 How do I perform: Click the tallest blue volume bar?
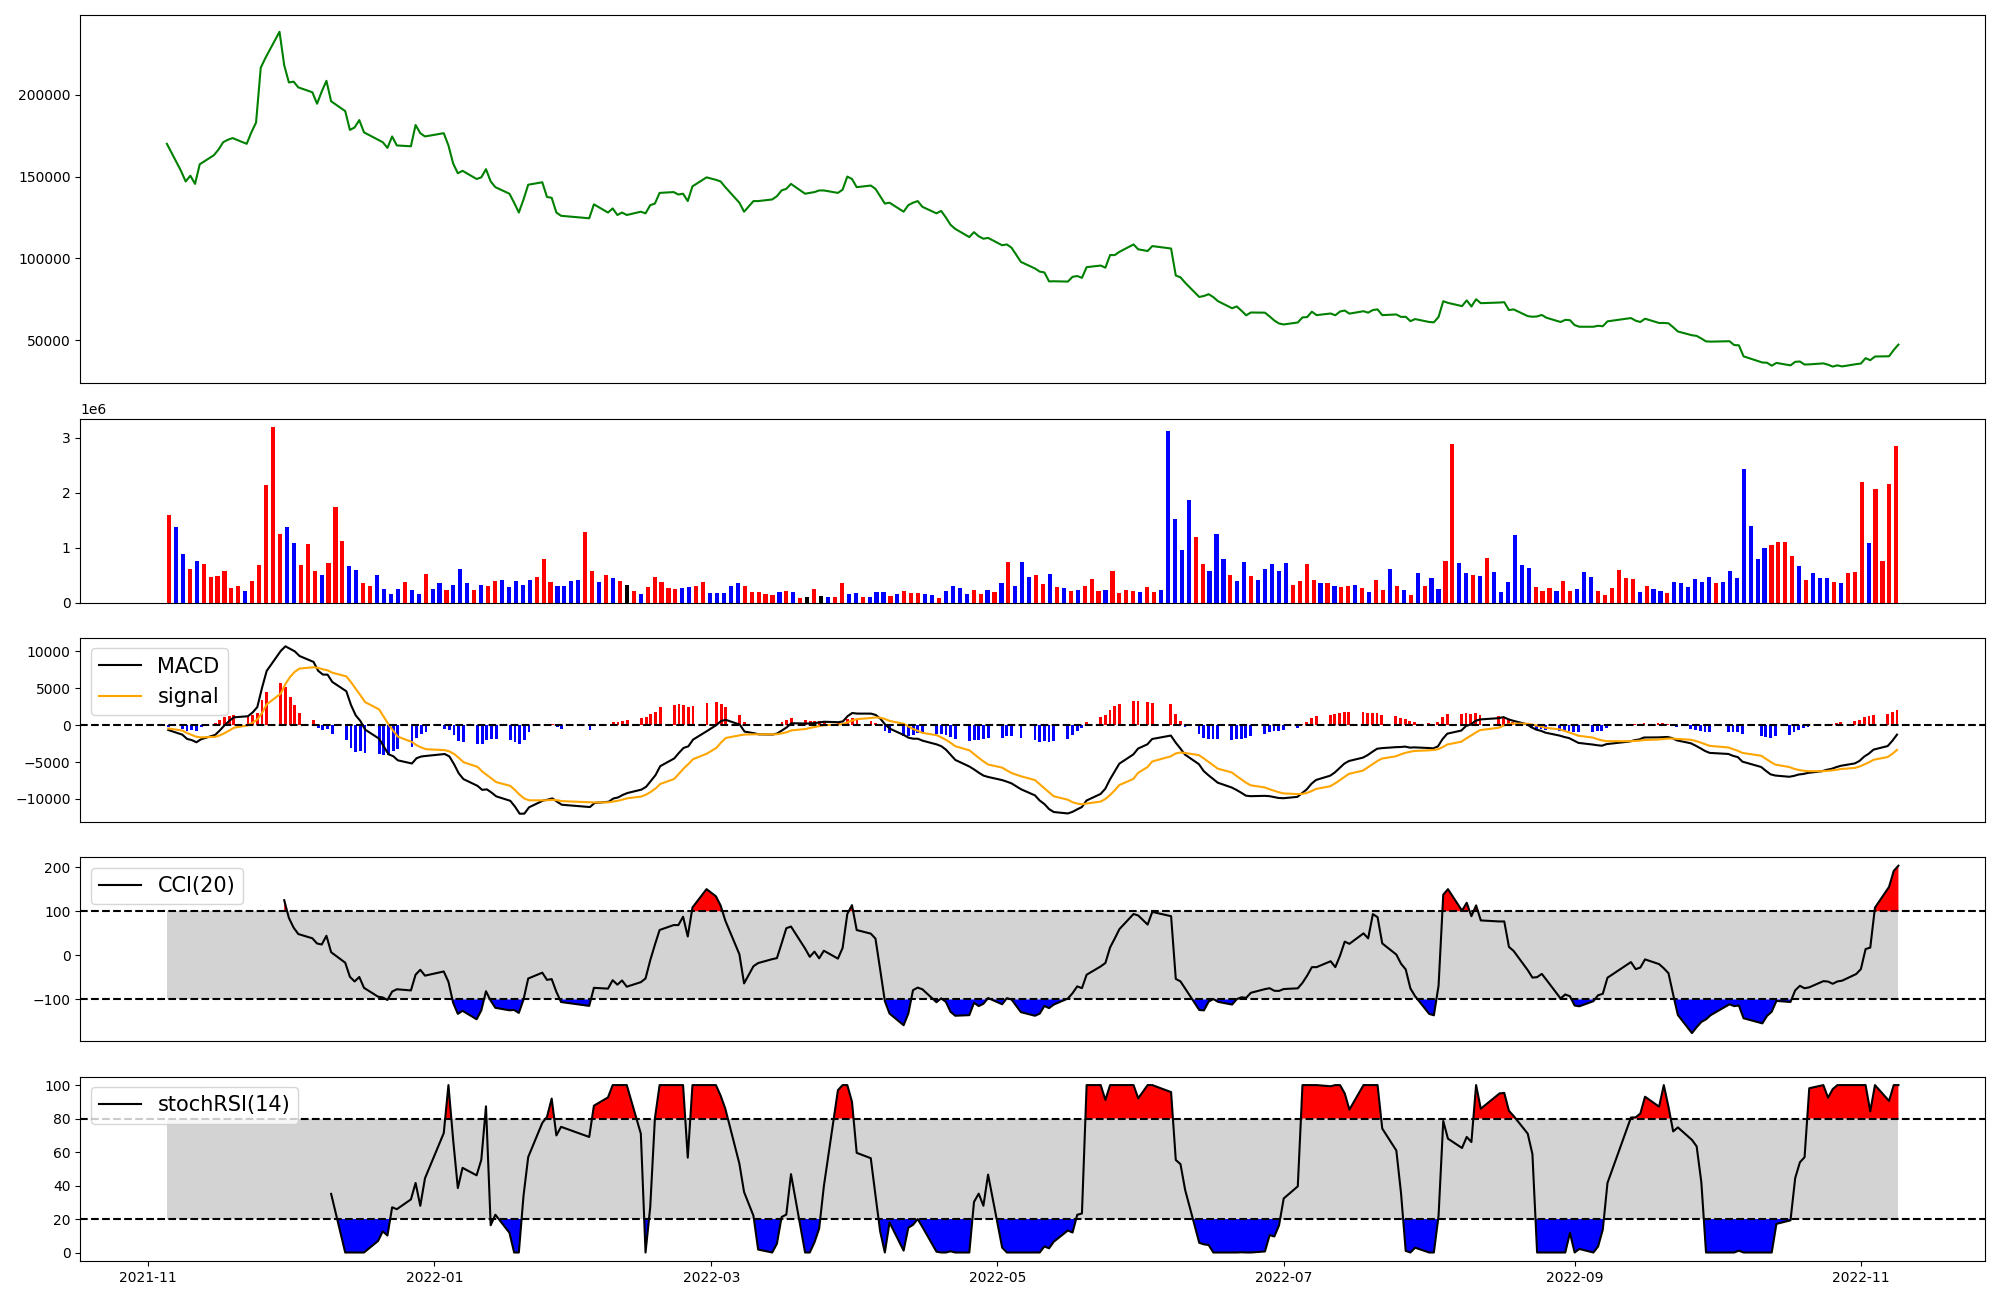coord(1167,516)
